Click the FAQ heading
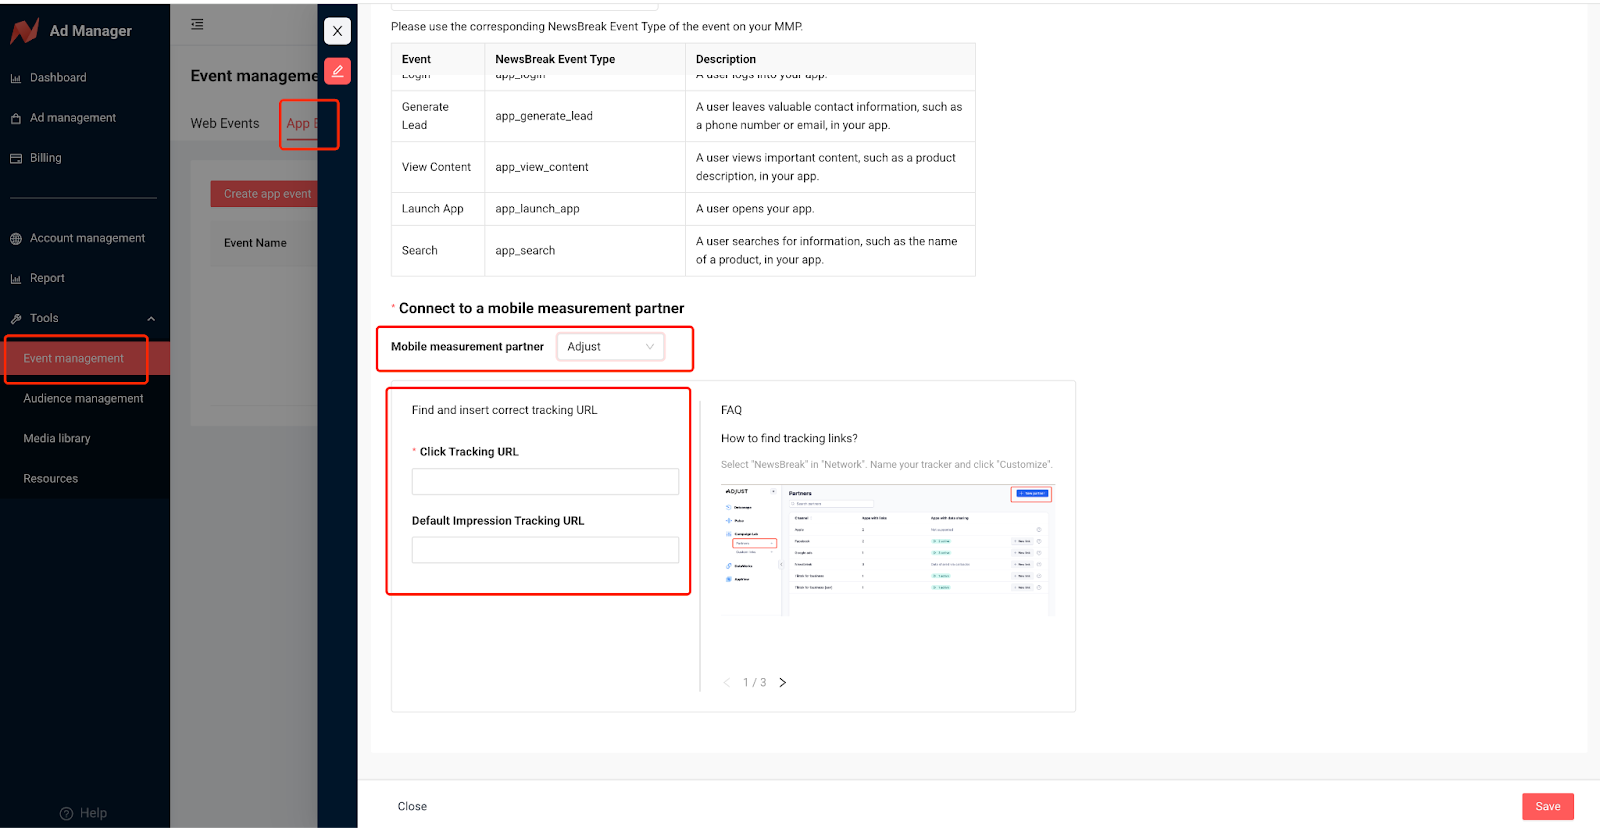The width and height of the screenshot is (1600, 828). click(x=731, y=410)
